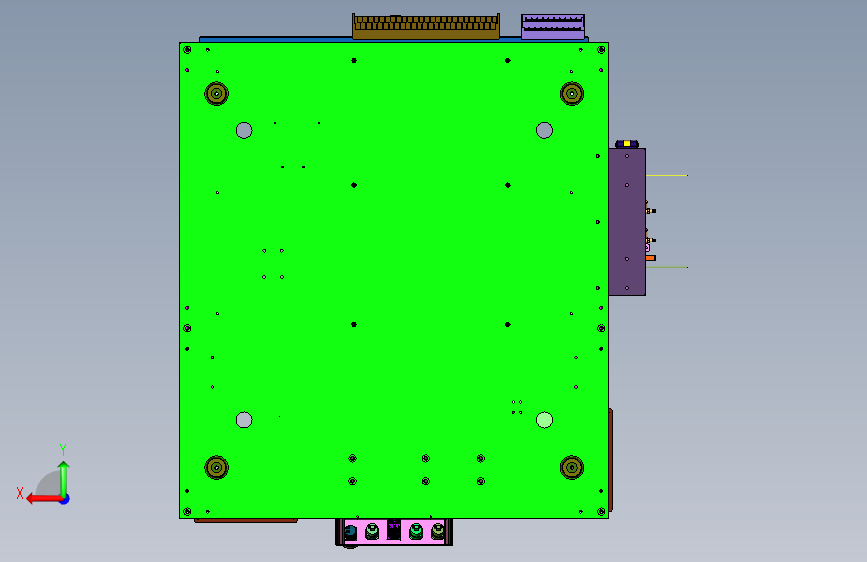Select the pink connector panel at the bottom
Image resolution: width=867 pixels, height=562 pixels.
pyautogui.click(x=394, y=532)
